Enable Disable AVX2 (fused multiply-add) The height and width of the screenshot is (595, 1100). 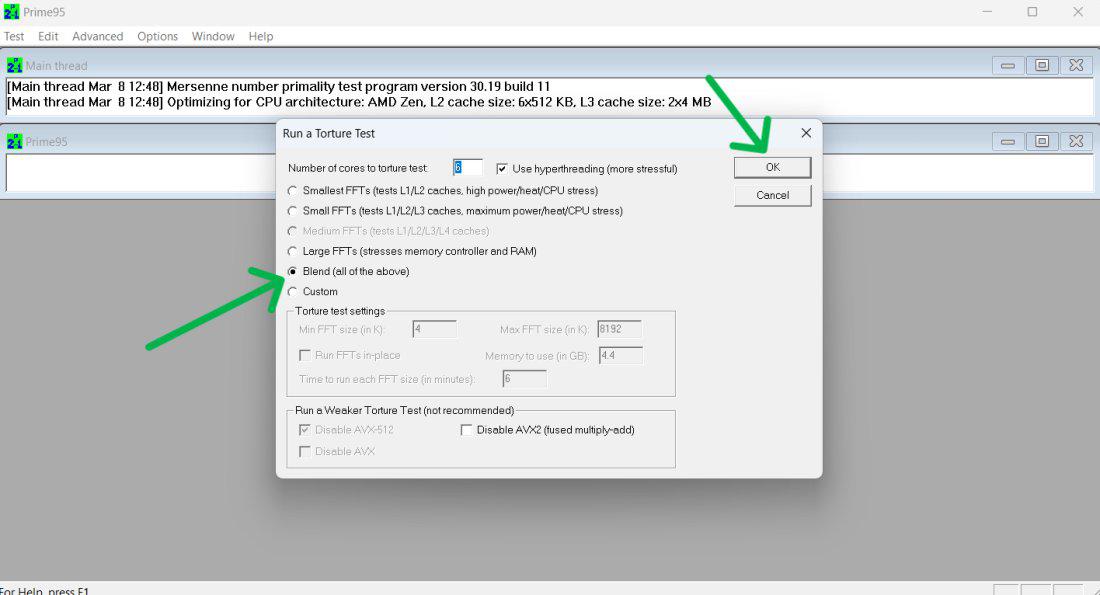(x=466, y=429)
